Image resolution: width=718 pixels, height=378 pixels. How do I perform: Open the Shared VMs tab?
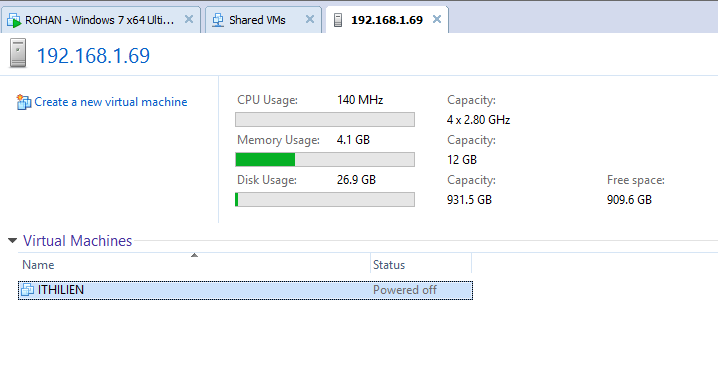click(257, 20)
